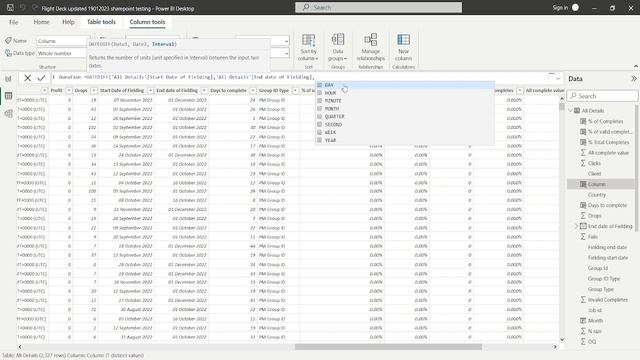
Task: Click the title bar Search box
Action: tap(378, 7)
